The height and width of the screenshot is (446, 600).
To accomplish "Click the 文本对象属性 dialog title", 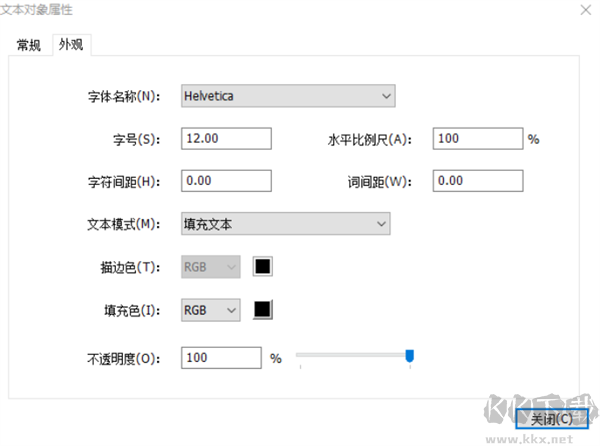I will point(36,9).
